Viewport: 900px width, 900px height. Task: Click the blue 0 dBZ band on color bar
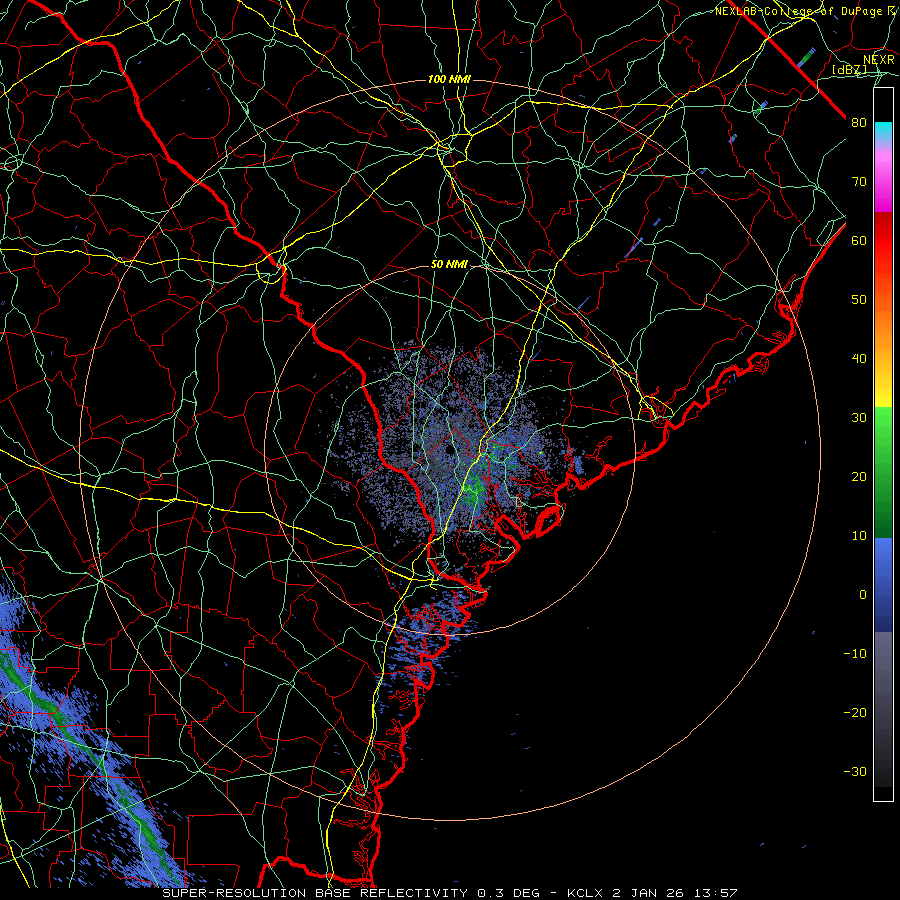tap(883, 595)
